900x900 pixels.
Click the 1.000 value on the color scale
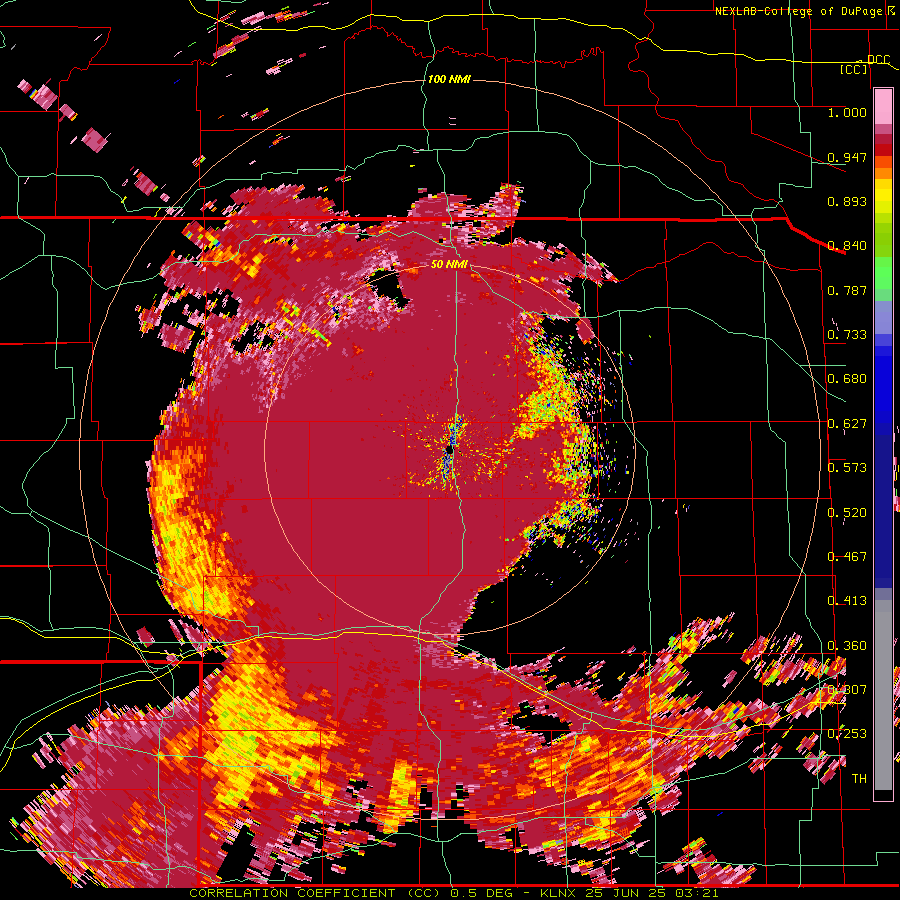(847, 112)
